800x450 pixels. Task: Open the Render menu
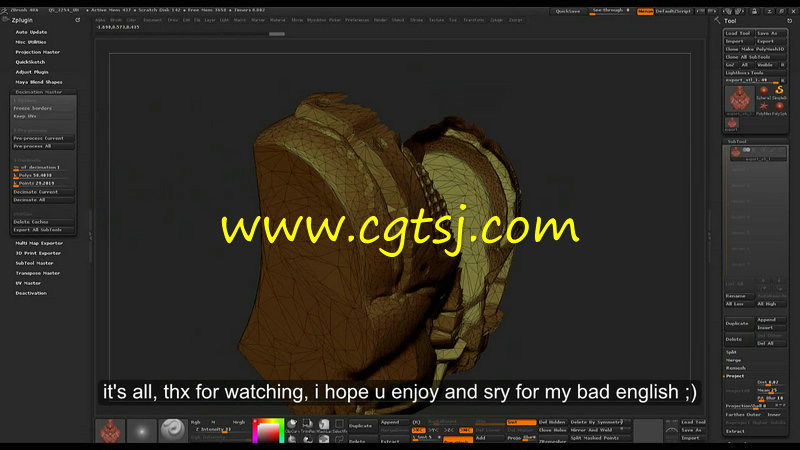click(381, 20)
